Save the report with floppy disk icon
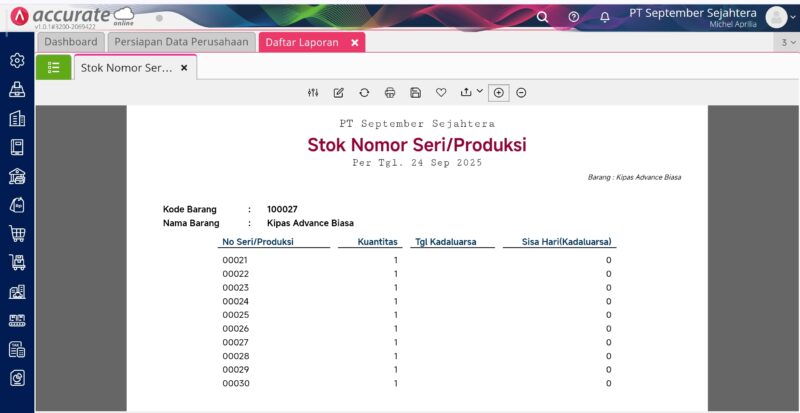800x413 pixels. click(415, 92)
